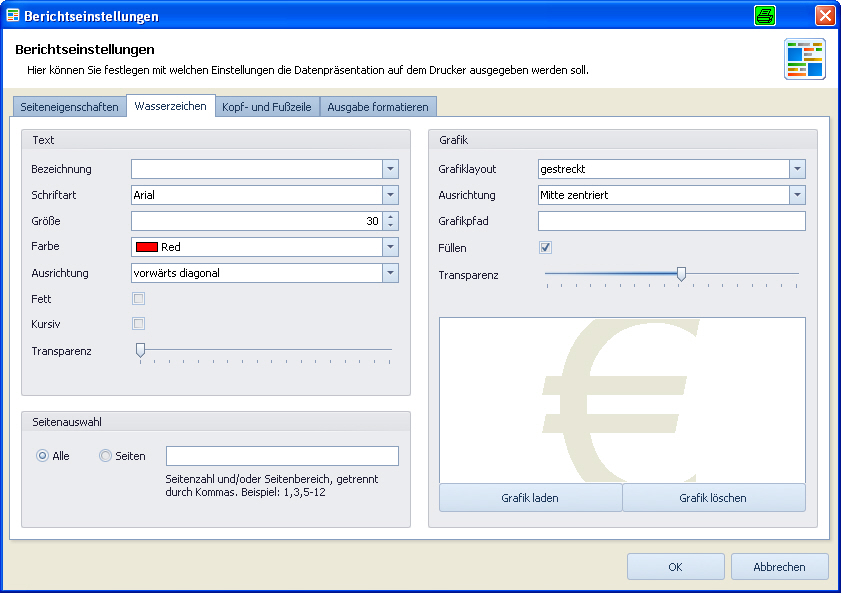This screenshot has height=593, width=841.
Task: Enable the Kursiv checkbox
Action: coord(138,323)
